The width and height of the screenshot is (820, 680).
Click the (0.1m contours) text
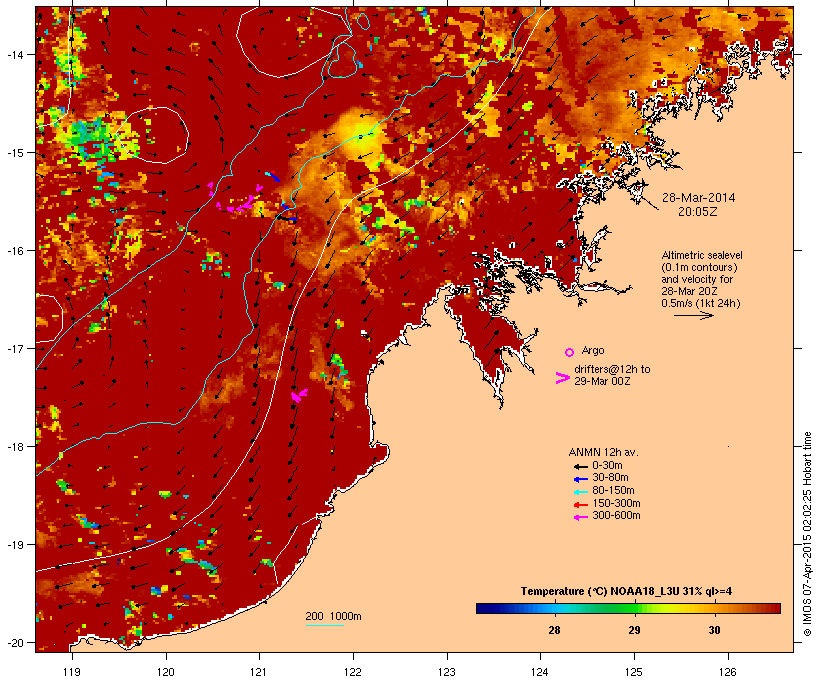pyautogui.click(x=699, y=267)
